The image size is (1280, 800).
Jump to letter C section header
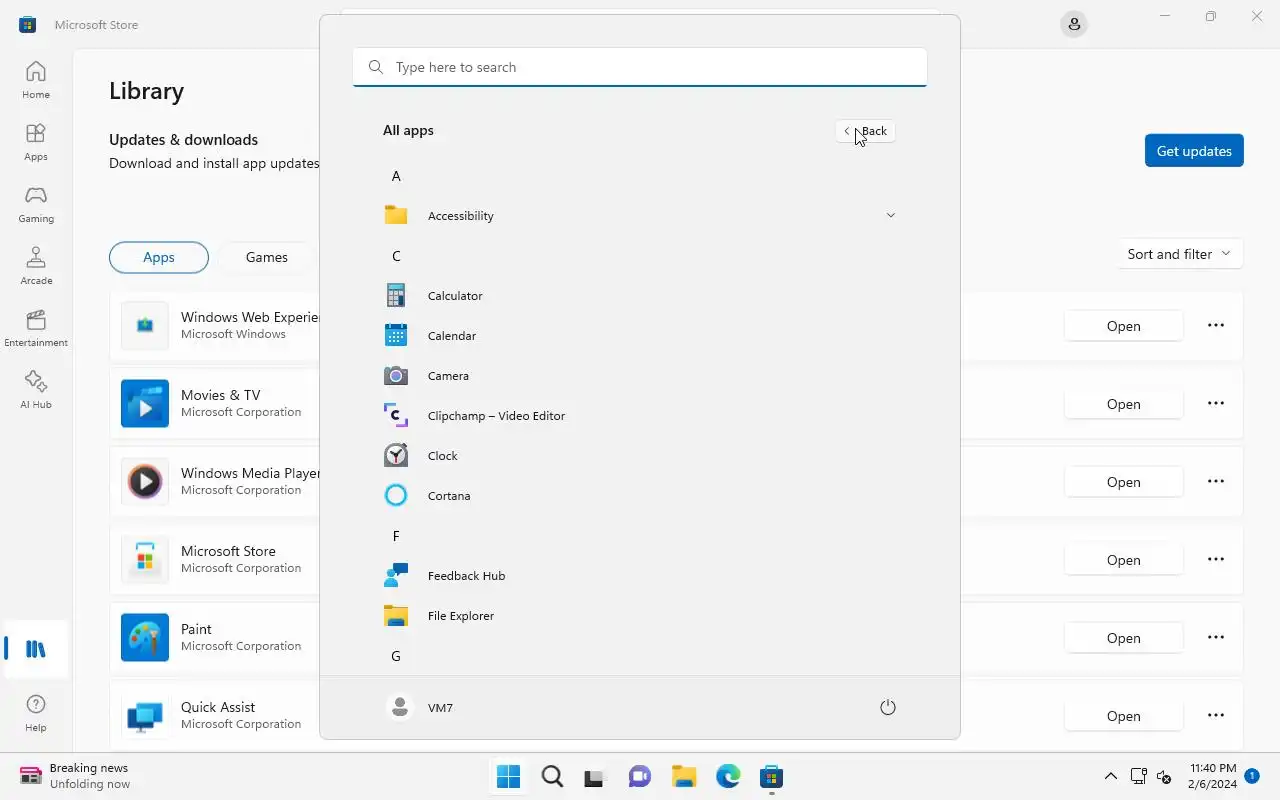396,256
